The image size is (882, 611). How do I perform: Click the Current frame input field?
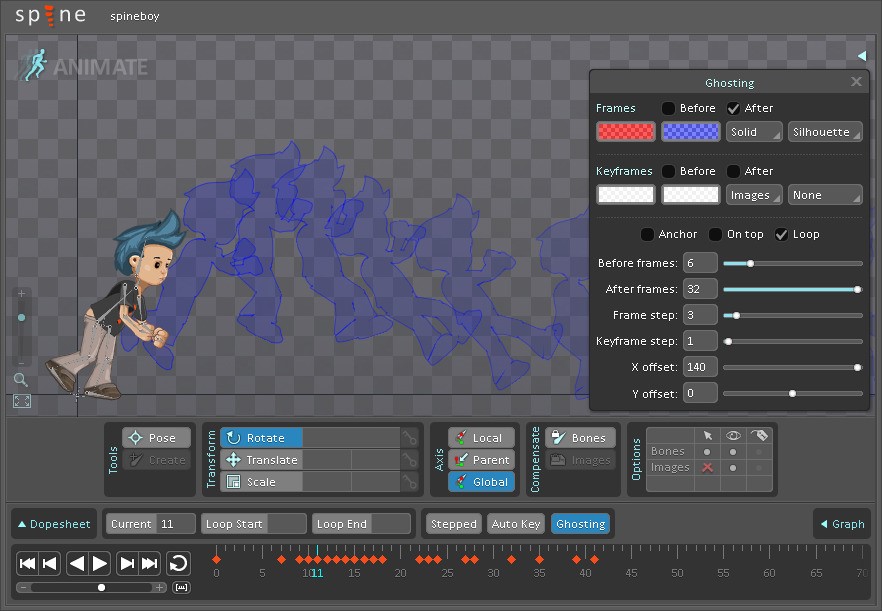(176, 524)
